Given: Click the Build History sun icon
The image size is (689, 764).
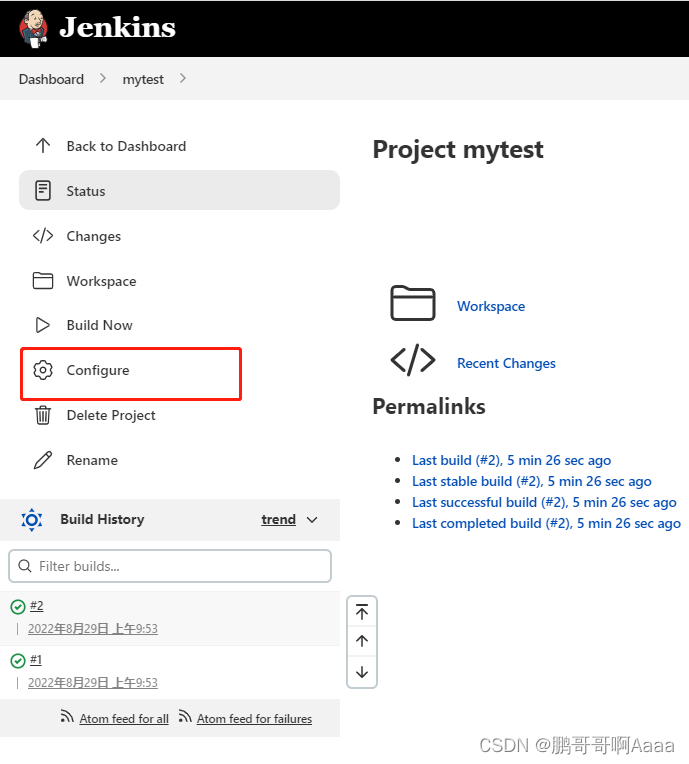Looking at the screenshot, I should [x=32, y=520].
